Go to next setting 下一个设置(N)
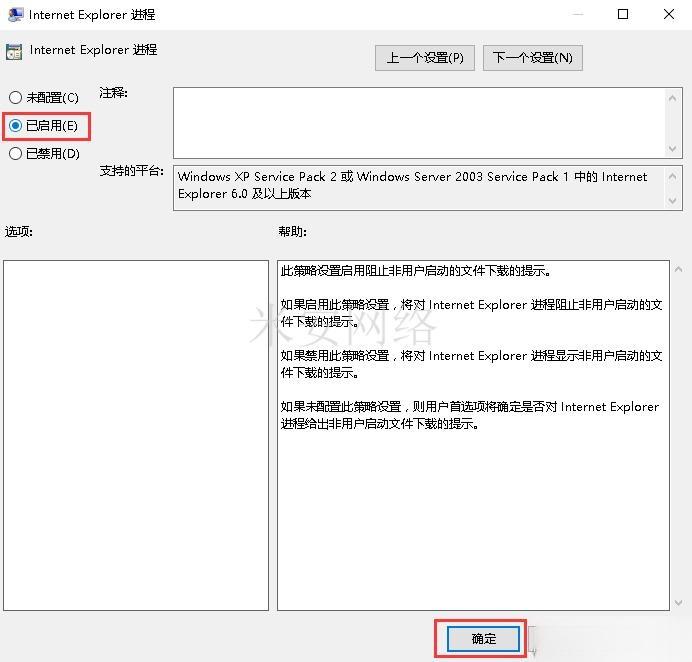Image resolution: width=692 pixels, height=662 pixels. [x=533, y=58]
